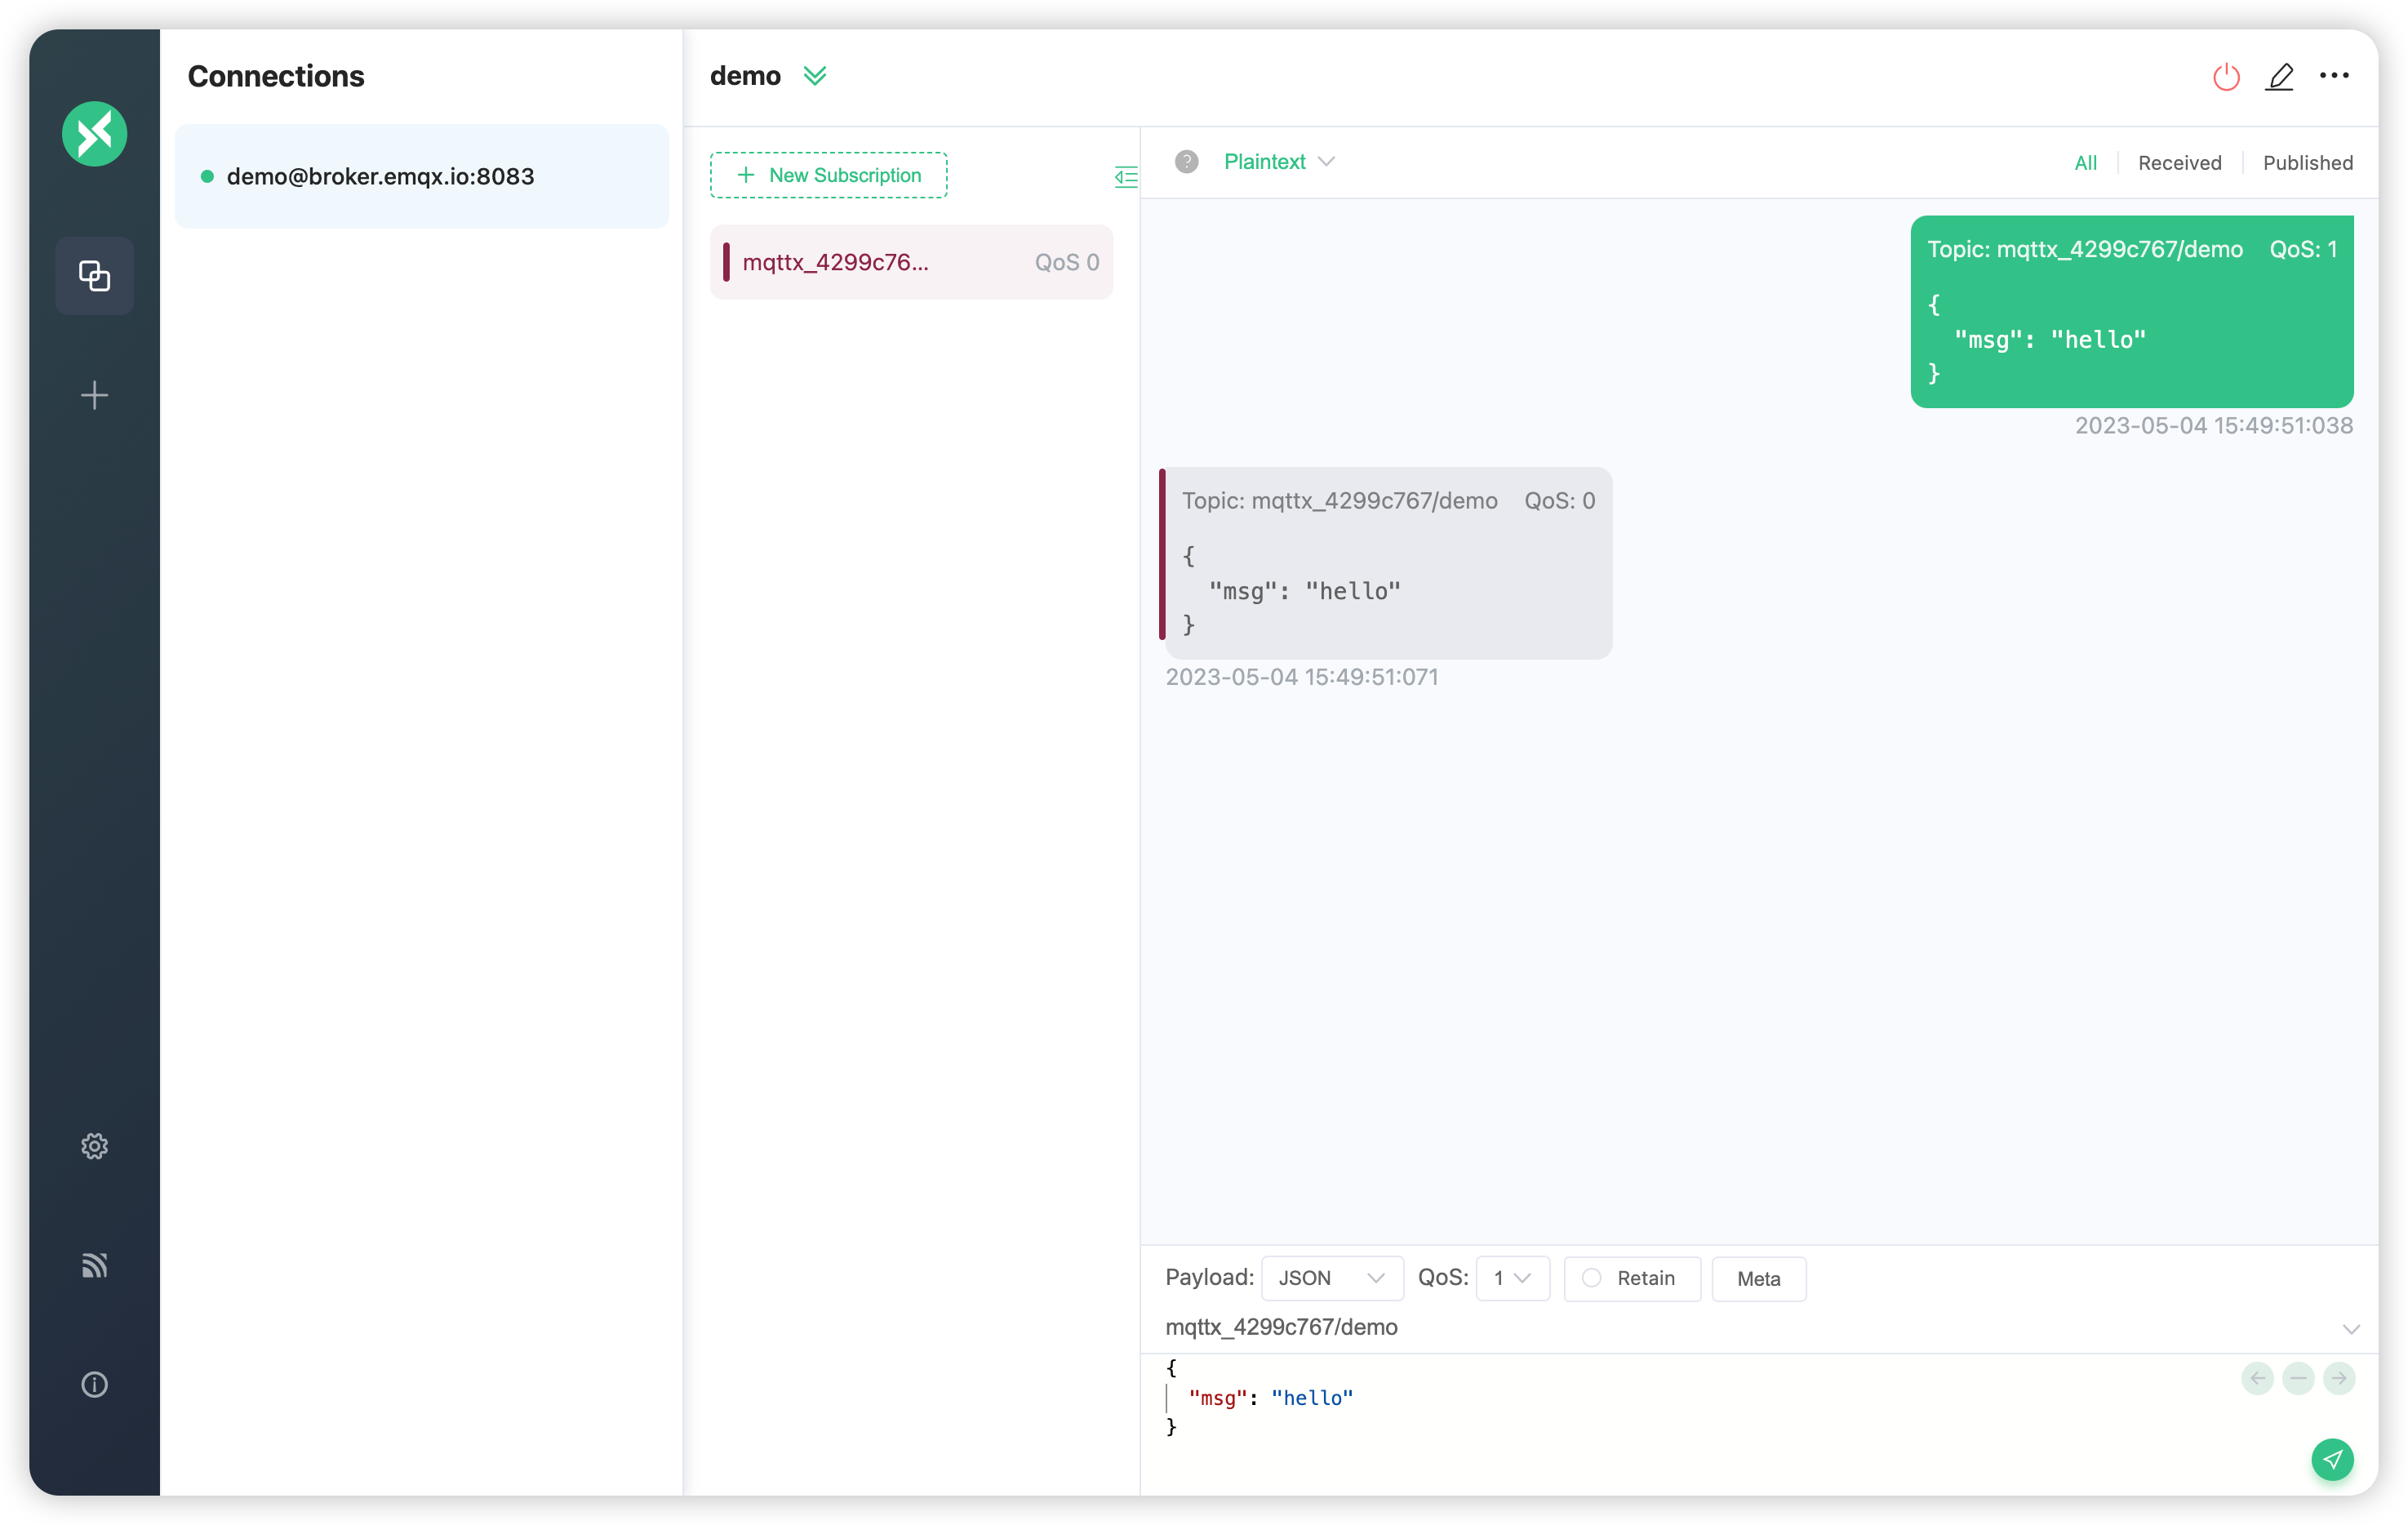
Task: Click the settings gear icon
Action: (x=95, y=1146)
